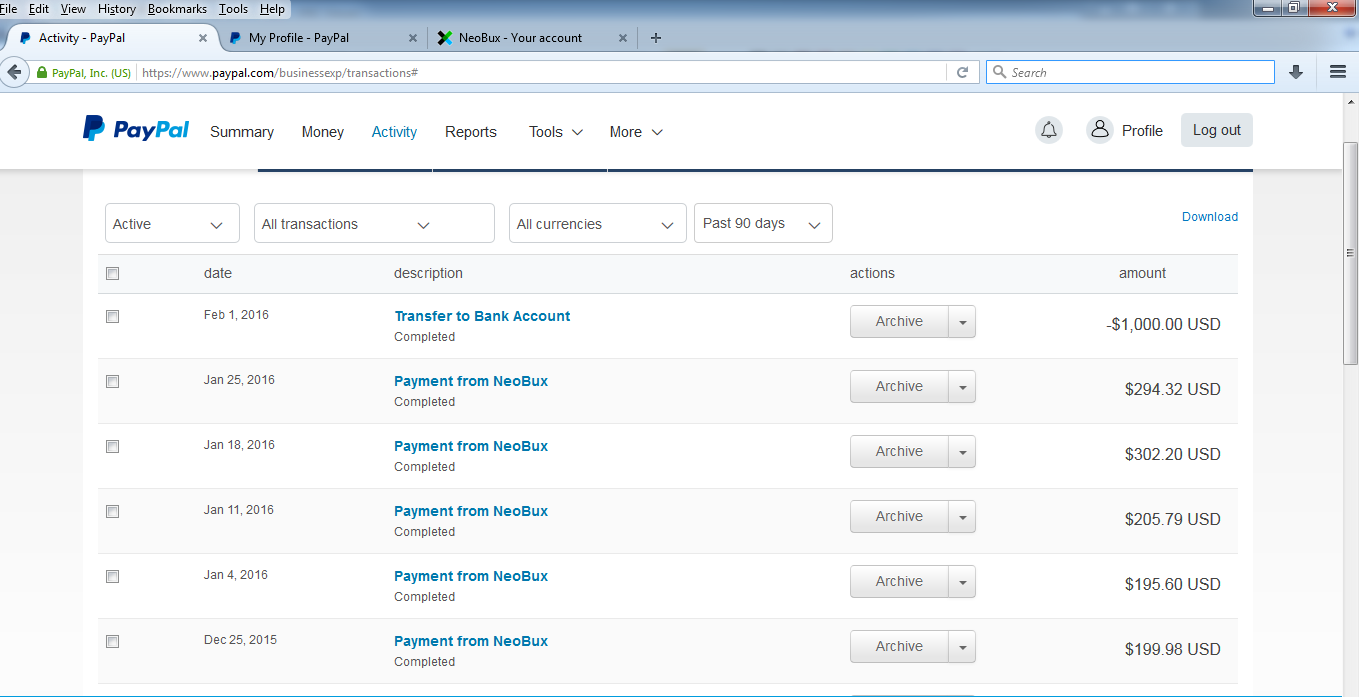Screen dimensions: 1359x697
Task: Tick the select-all checkbox in table header
Action: tap(112, 274)
